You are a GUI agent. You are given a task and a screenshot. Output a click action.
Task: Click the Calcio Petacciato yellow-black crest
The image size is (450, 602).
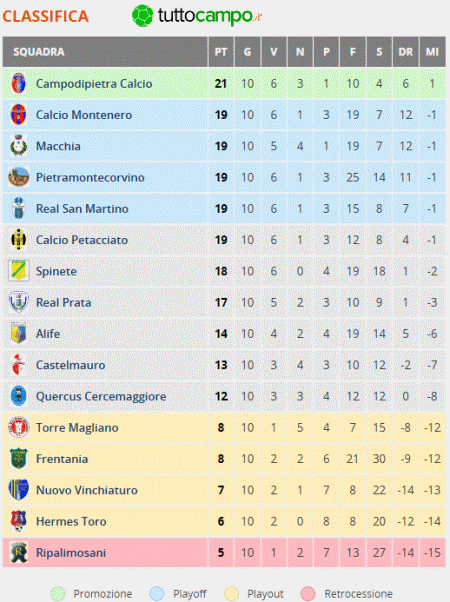tap(18, 240)
